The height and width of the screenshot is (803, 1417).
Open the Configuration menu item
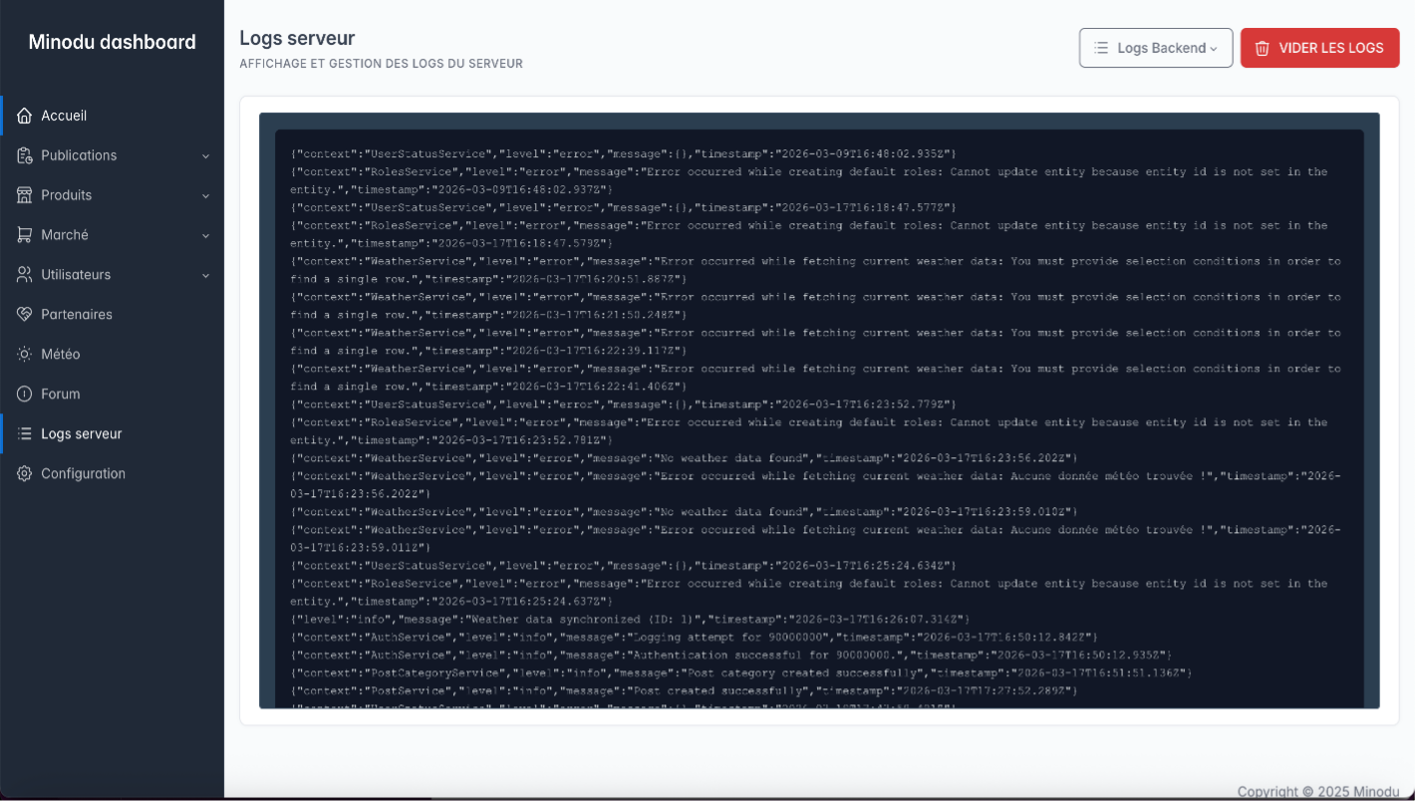point(112,474)
